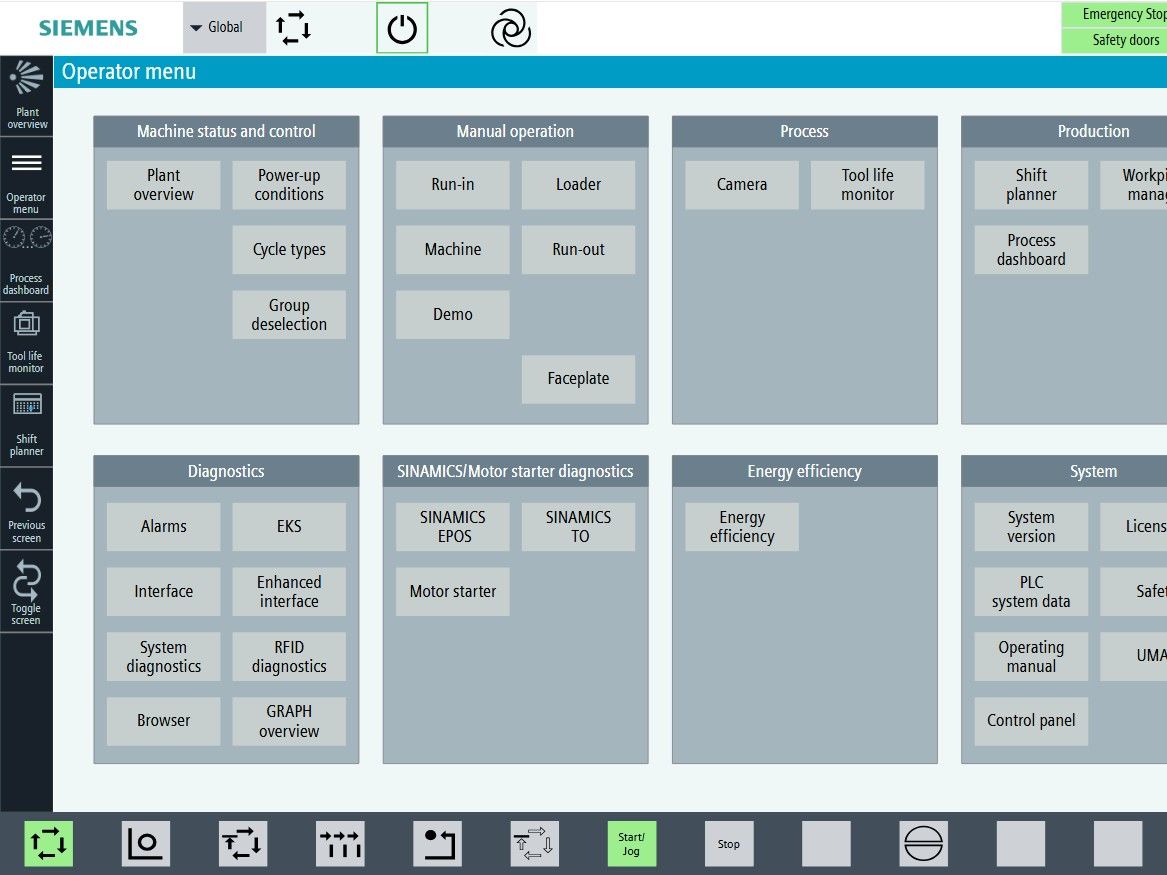The width and height of the screenshot is (1167, 875).
Task: Open System version
Action: 1032,527
